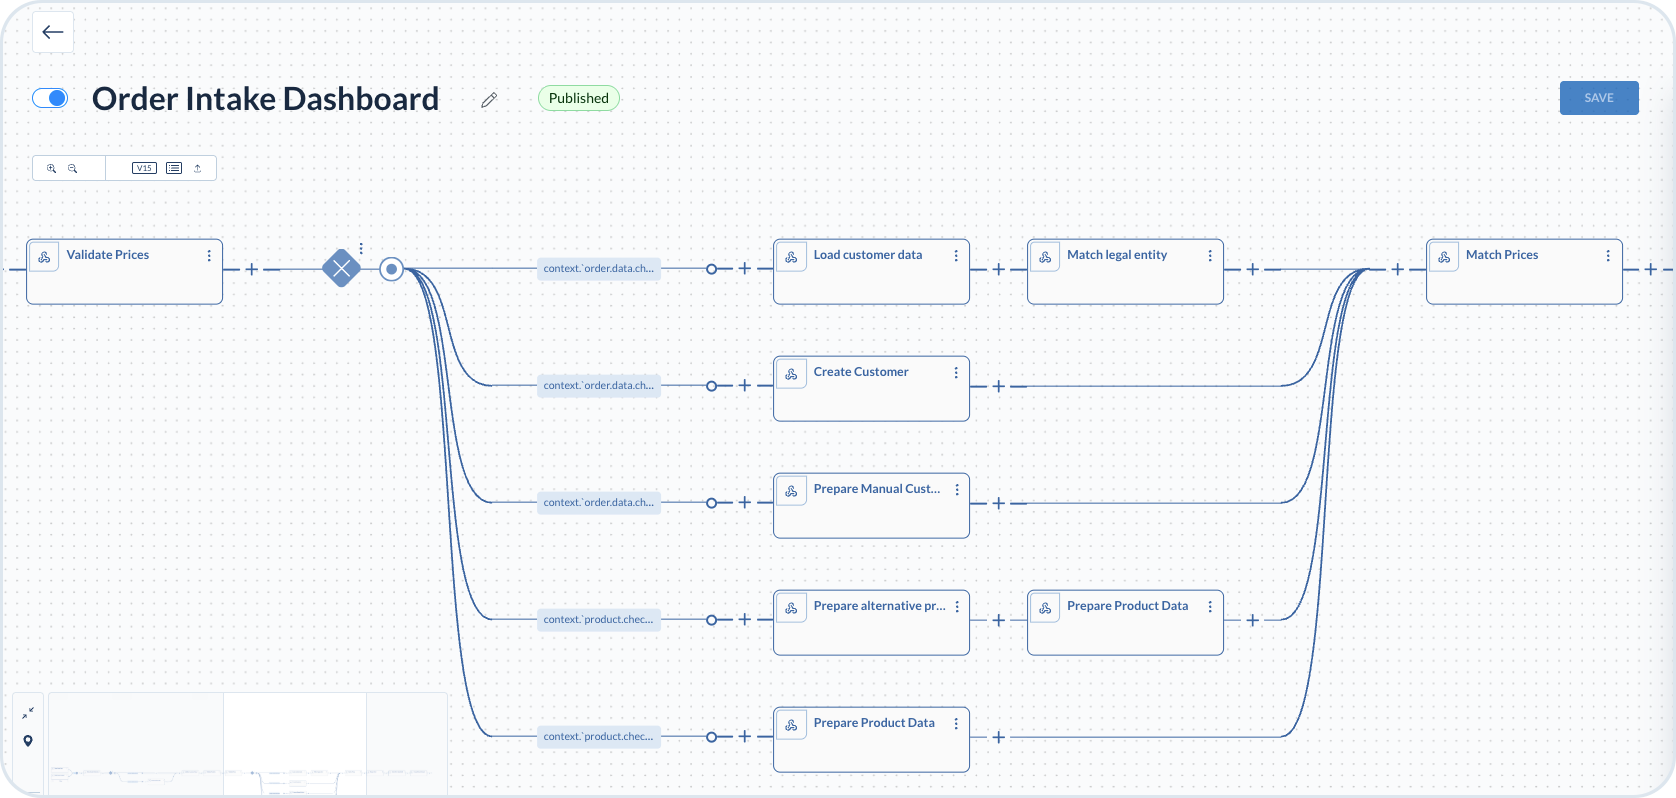Select the zoom out tool
1676x798 pixels.
tap(73, 168)
